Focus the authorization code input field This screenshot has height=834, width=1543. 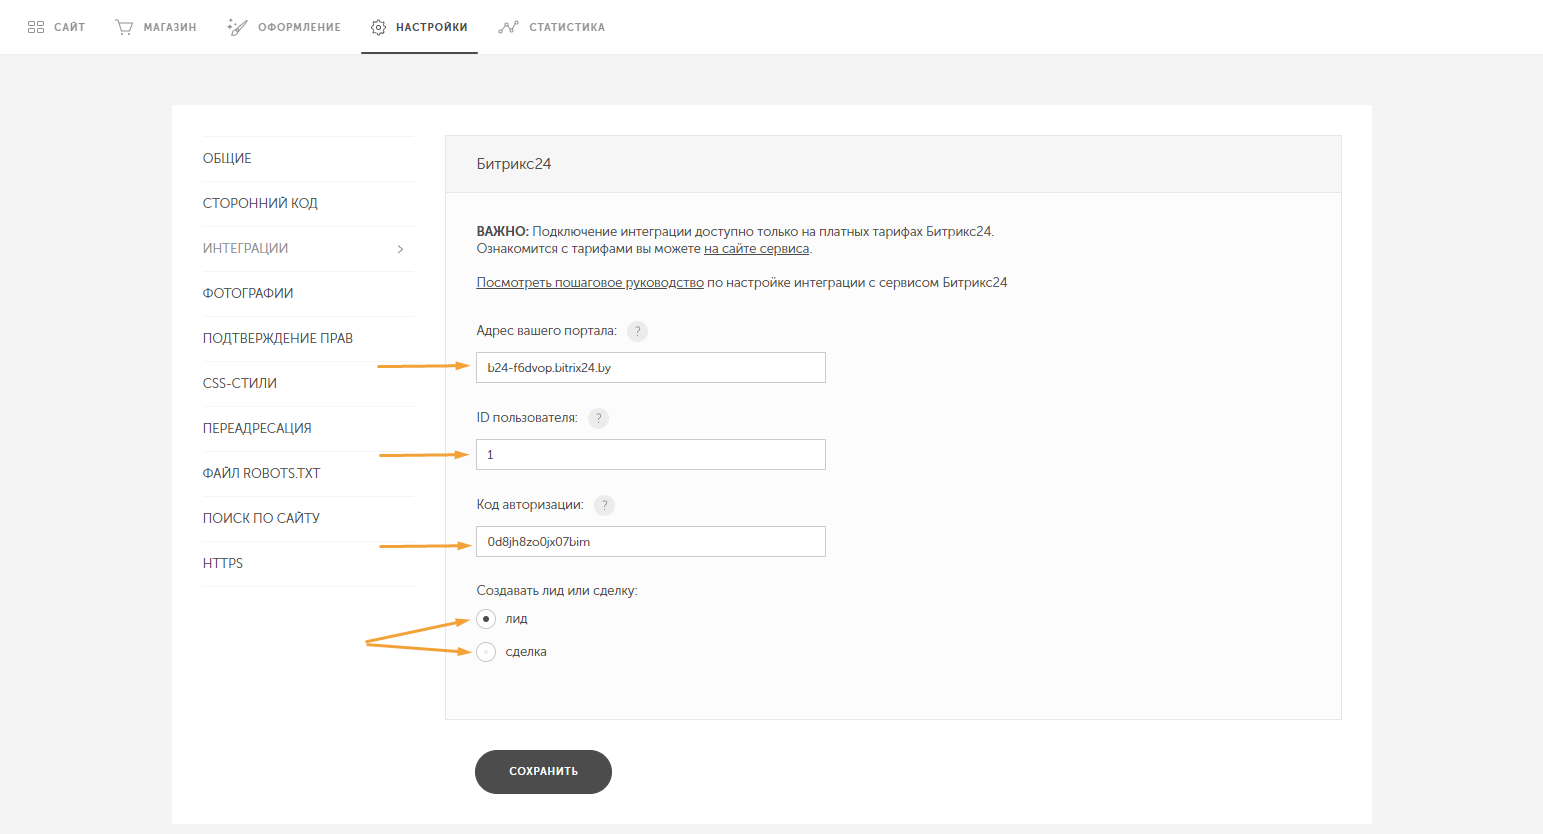coord(651,541)
